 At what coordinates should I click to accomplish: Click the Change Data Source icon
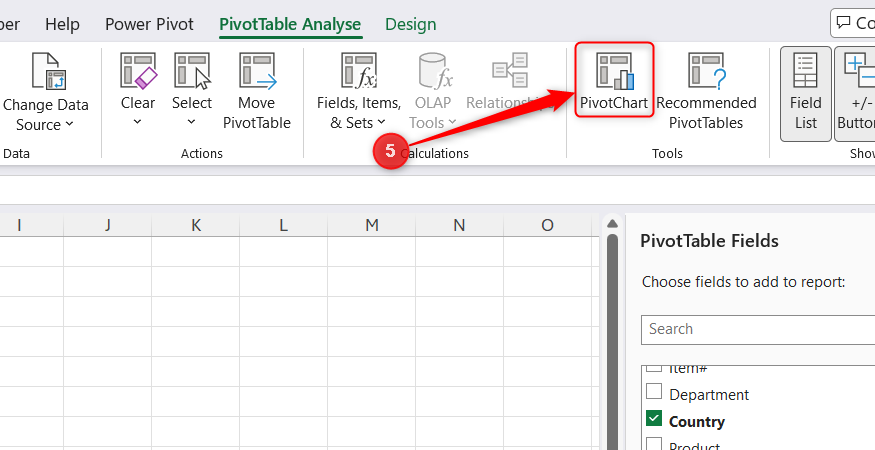(x=49, y=71)
